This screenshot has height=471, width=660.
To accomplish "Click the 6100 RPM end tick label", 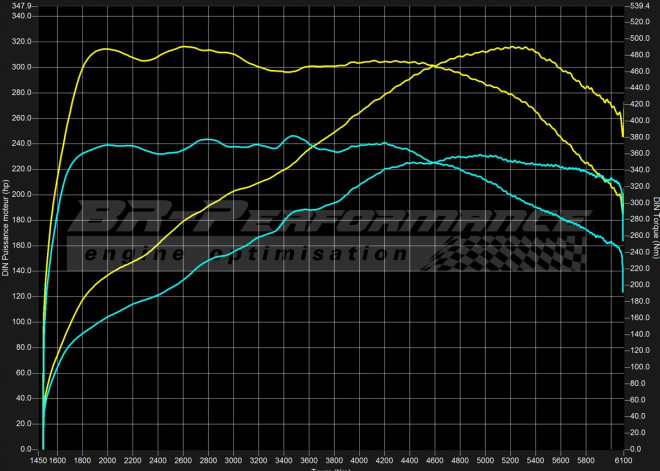I will pos(622,461).
